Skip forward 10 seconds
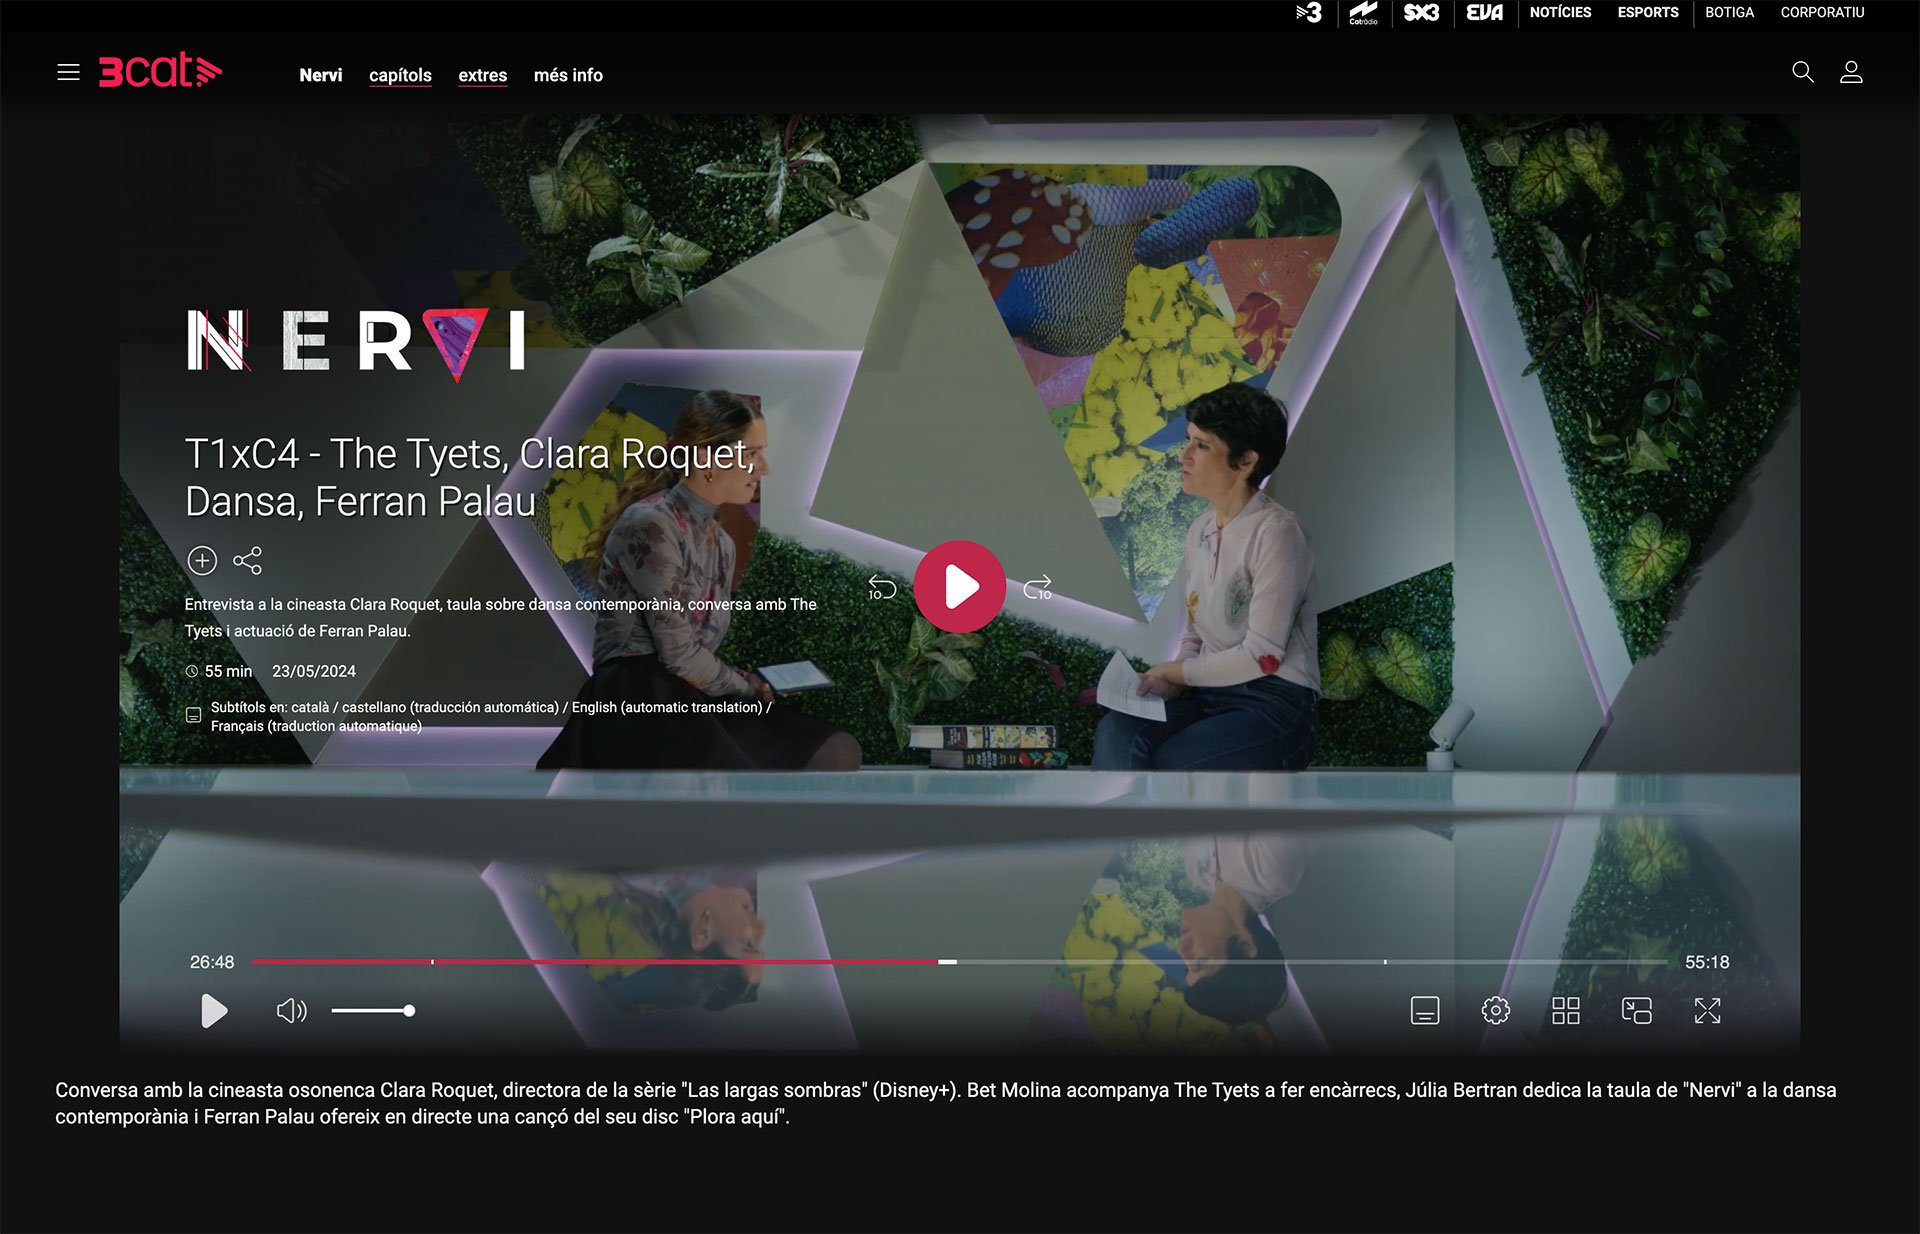This screenshot has height=1234, width=1920. (x=1038, y=587)
